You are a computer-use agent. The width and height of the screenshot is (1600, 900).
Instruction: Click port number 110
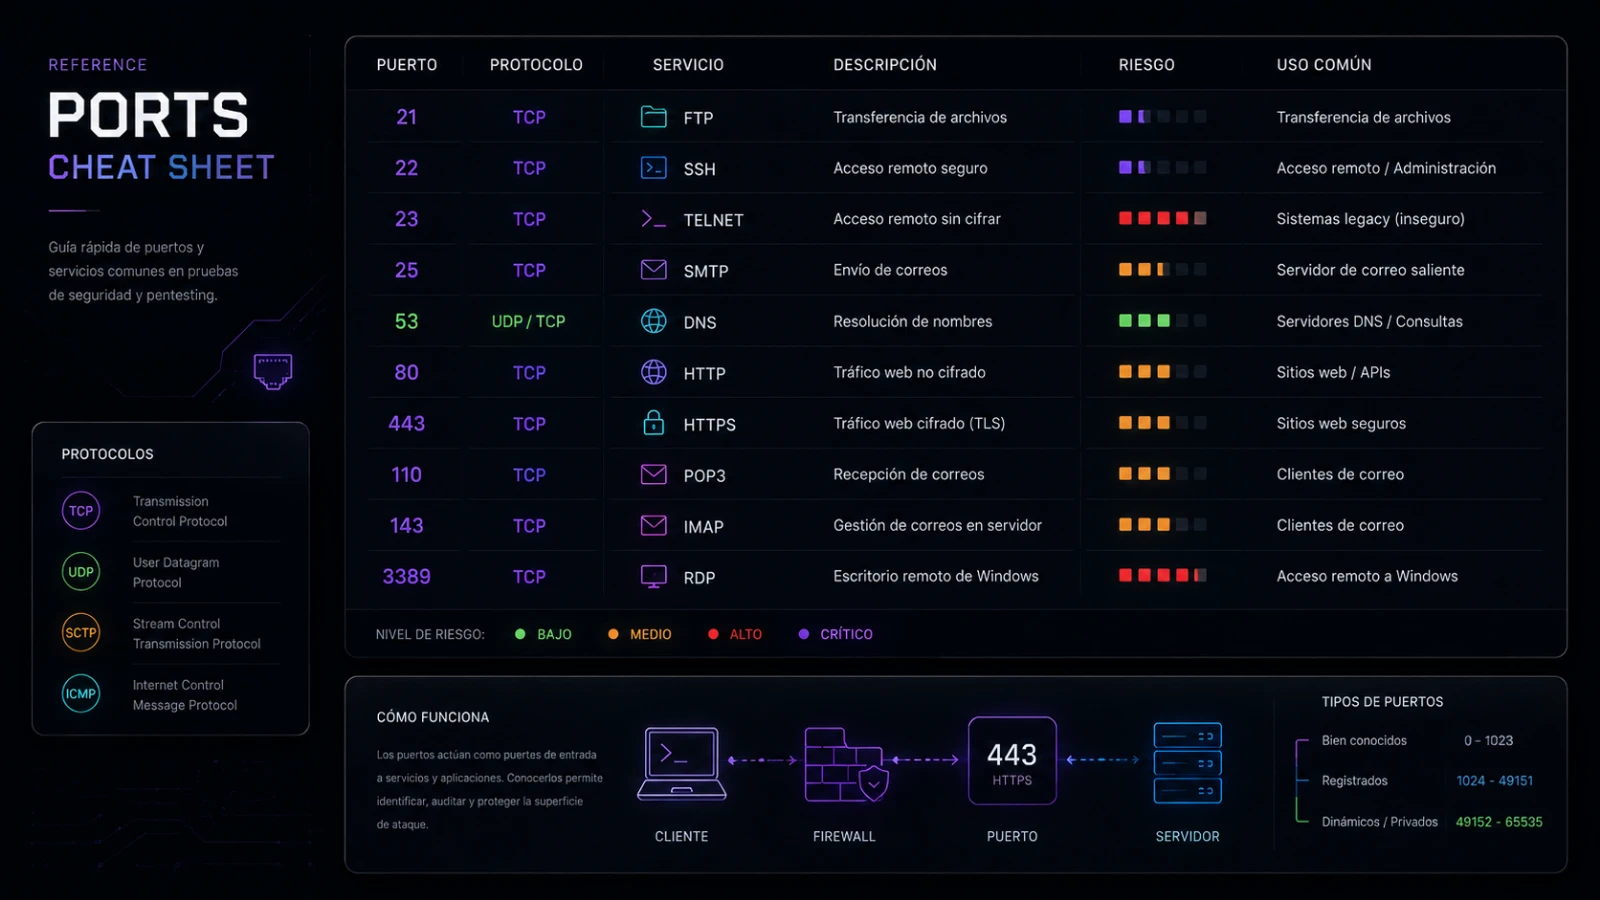tap(406, 474)
